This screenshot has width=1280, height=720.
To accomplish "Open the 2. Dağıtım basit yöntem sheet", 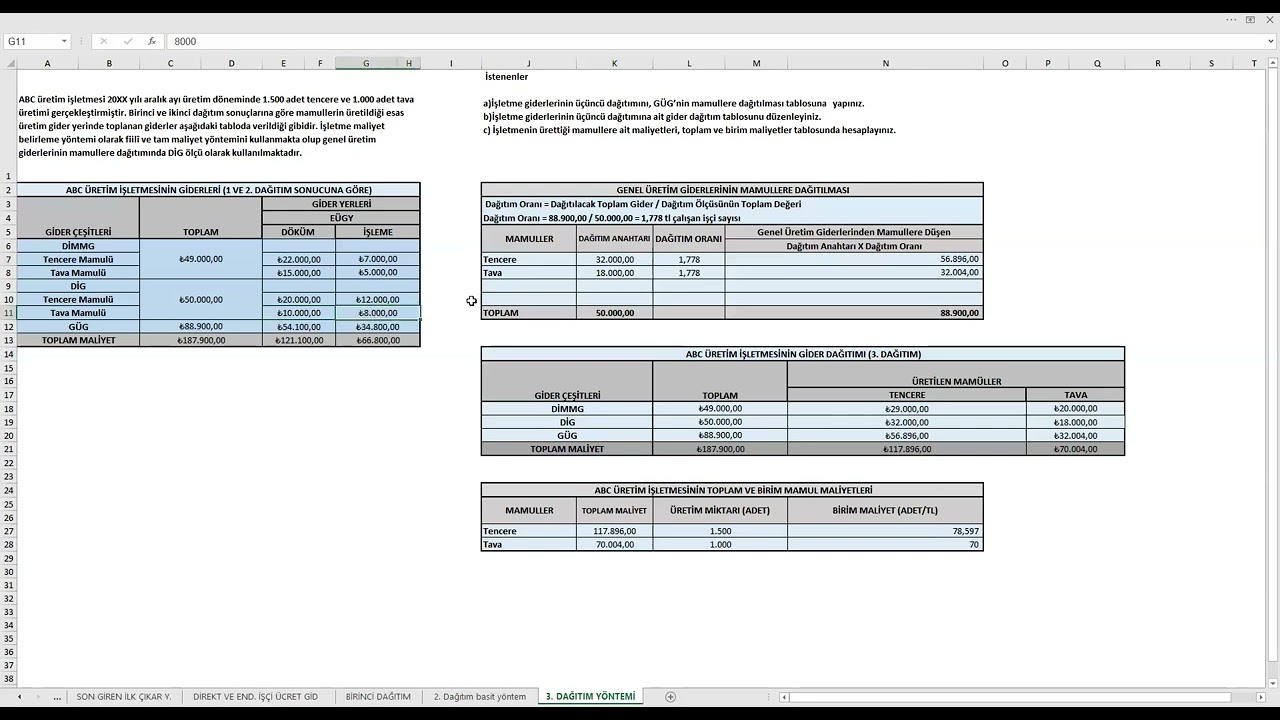I will coord(480,696).
